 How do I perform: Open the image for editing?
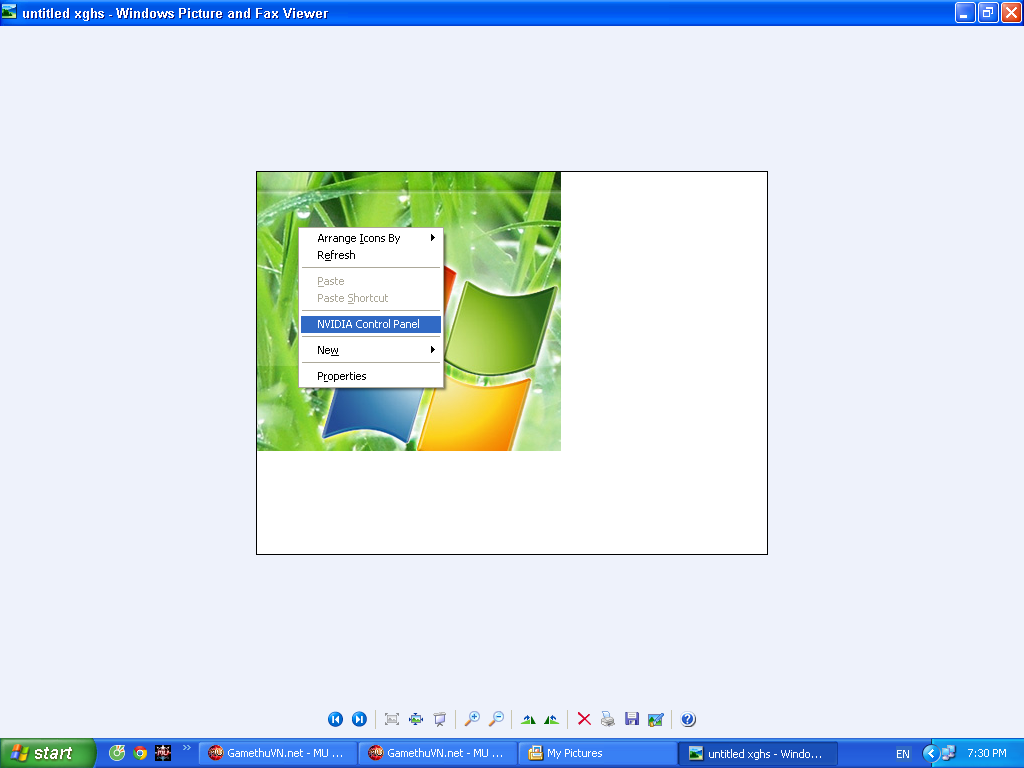(656, 719)
